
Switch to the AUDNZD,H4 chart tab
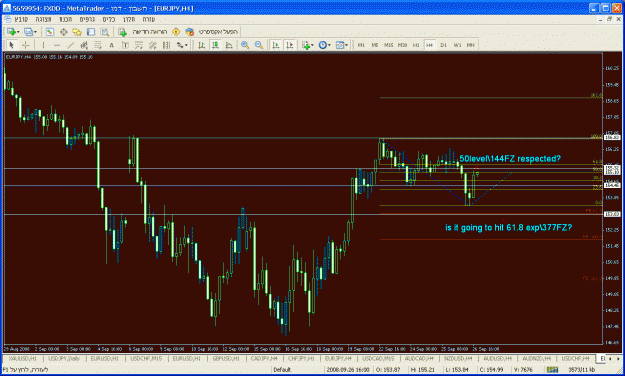[537, 358]
